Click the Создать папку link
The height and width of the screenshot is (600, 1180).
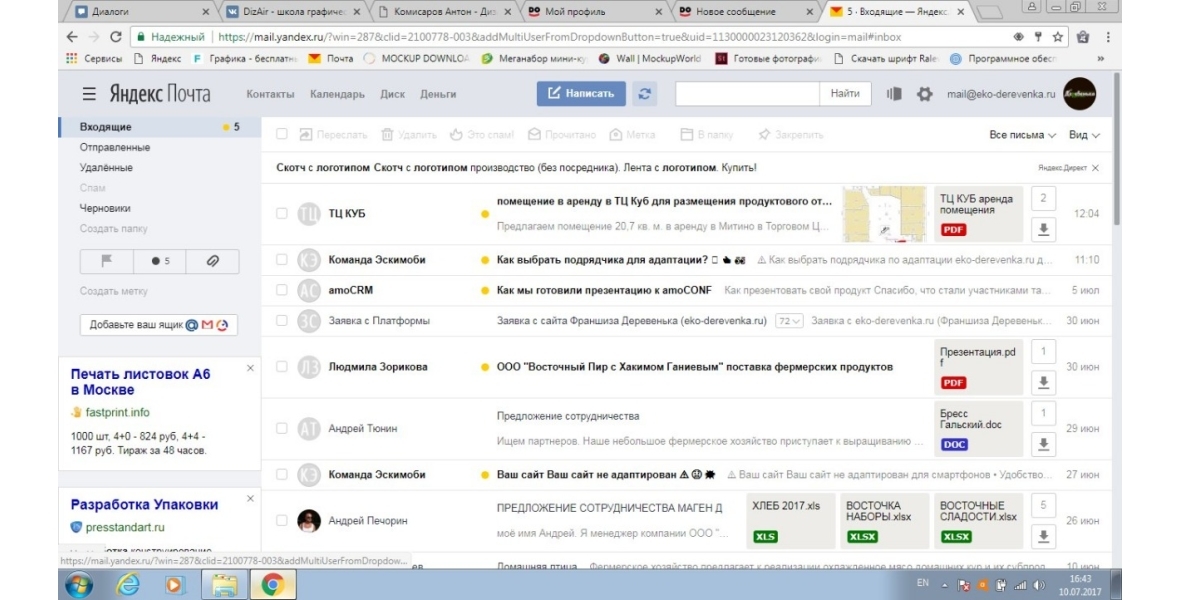pyautogui.click(x=114, y=229)
